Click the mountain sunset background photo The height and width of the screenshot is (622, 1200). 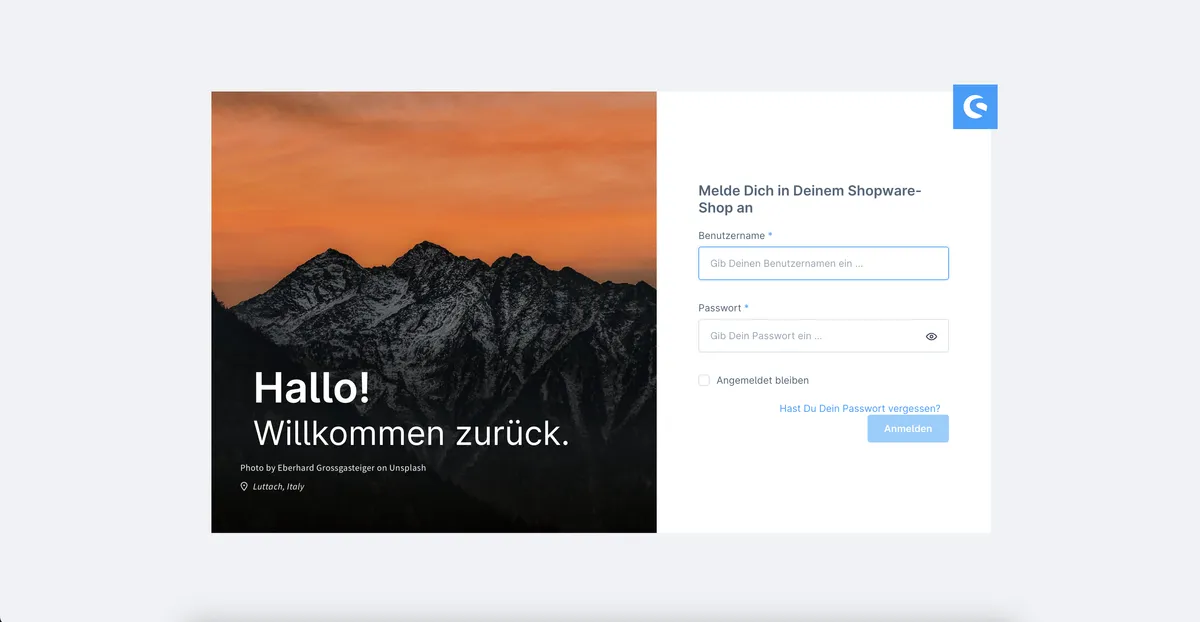[430, 180]
